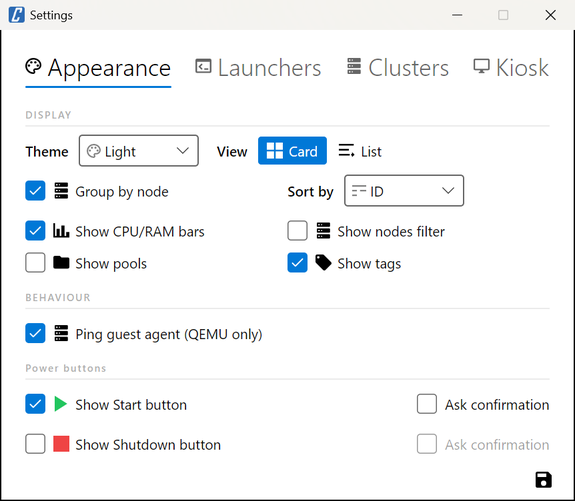The width and height of the screenshot is (575, 501).
Task: Uncheck the Group by node checkbox
Action: (35, 191)
